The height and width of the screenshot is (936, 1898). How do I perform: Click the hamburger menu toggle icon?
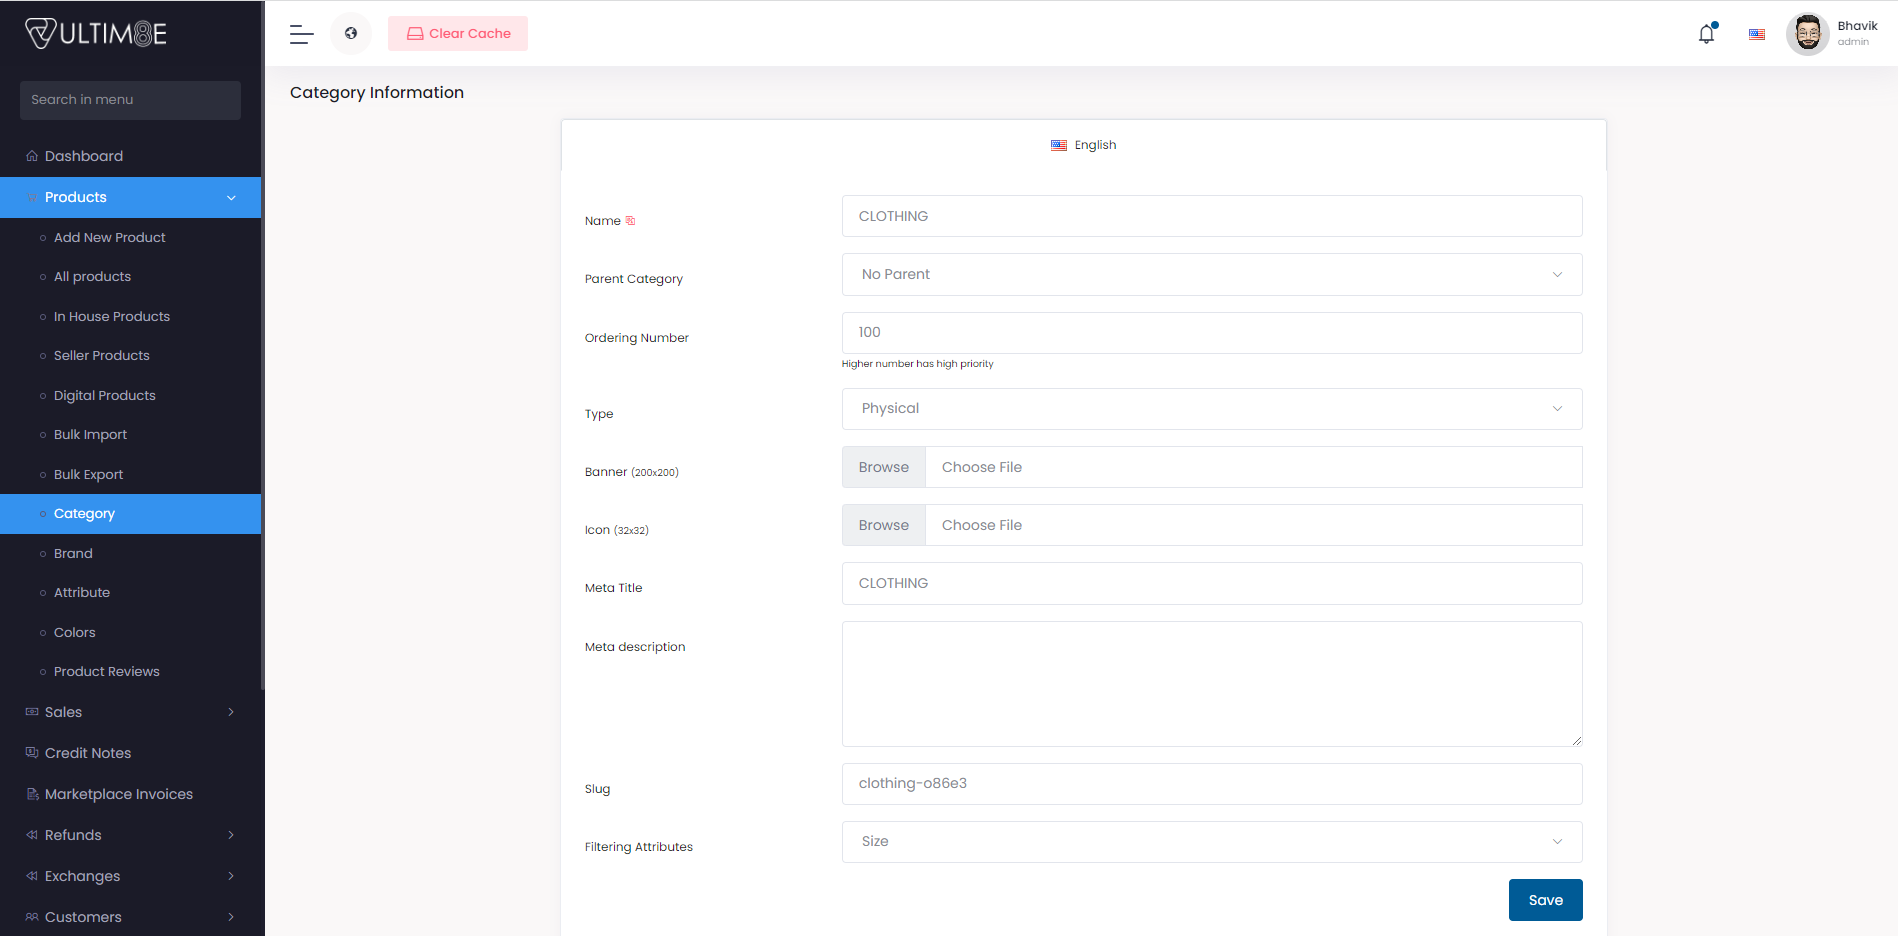click(x=301, y=34)
